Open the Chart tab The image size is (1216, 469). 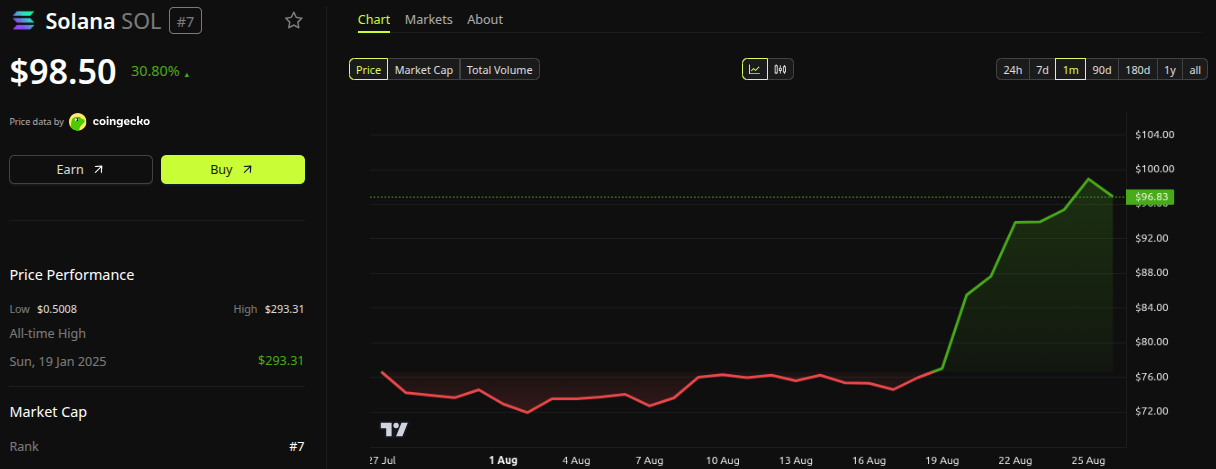point(374,19)
